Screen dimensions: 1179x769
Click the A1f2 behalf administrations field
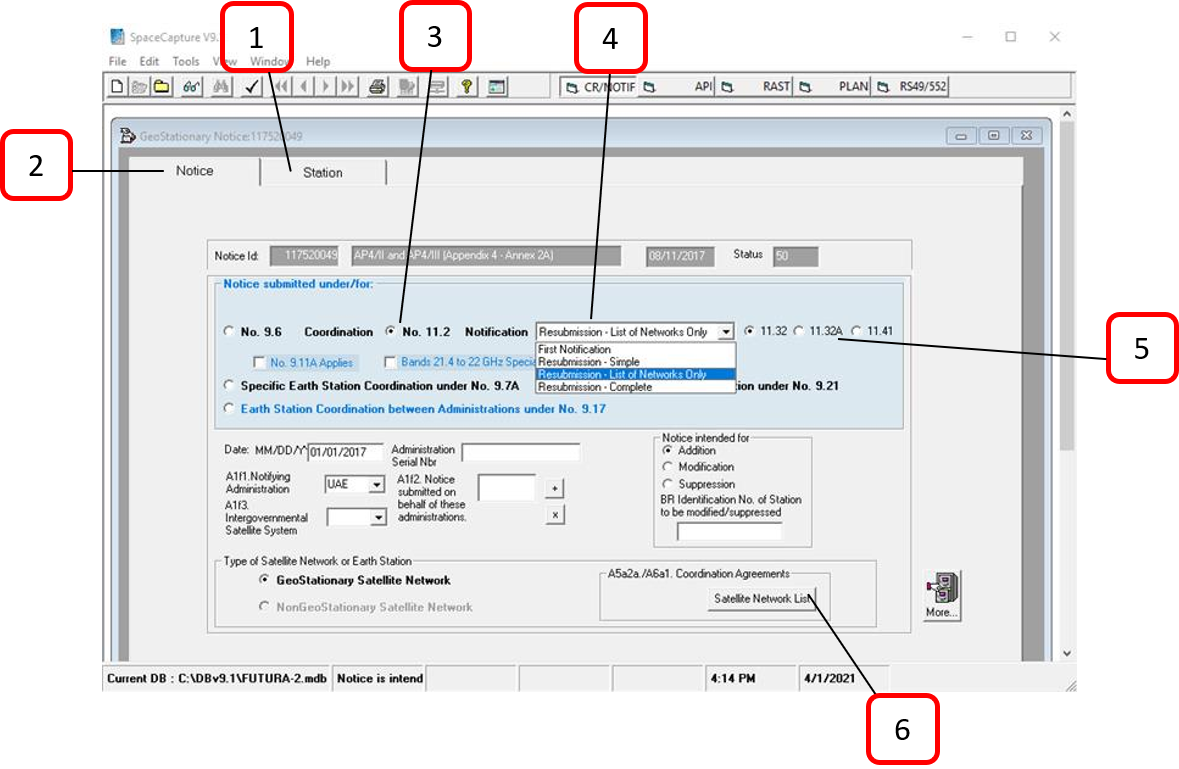coord(507,488)
